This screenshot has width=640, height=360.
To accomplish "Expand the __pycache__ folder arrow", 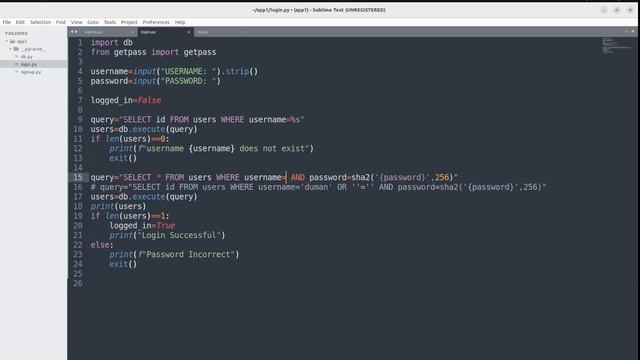I will coord(11,49).
